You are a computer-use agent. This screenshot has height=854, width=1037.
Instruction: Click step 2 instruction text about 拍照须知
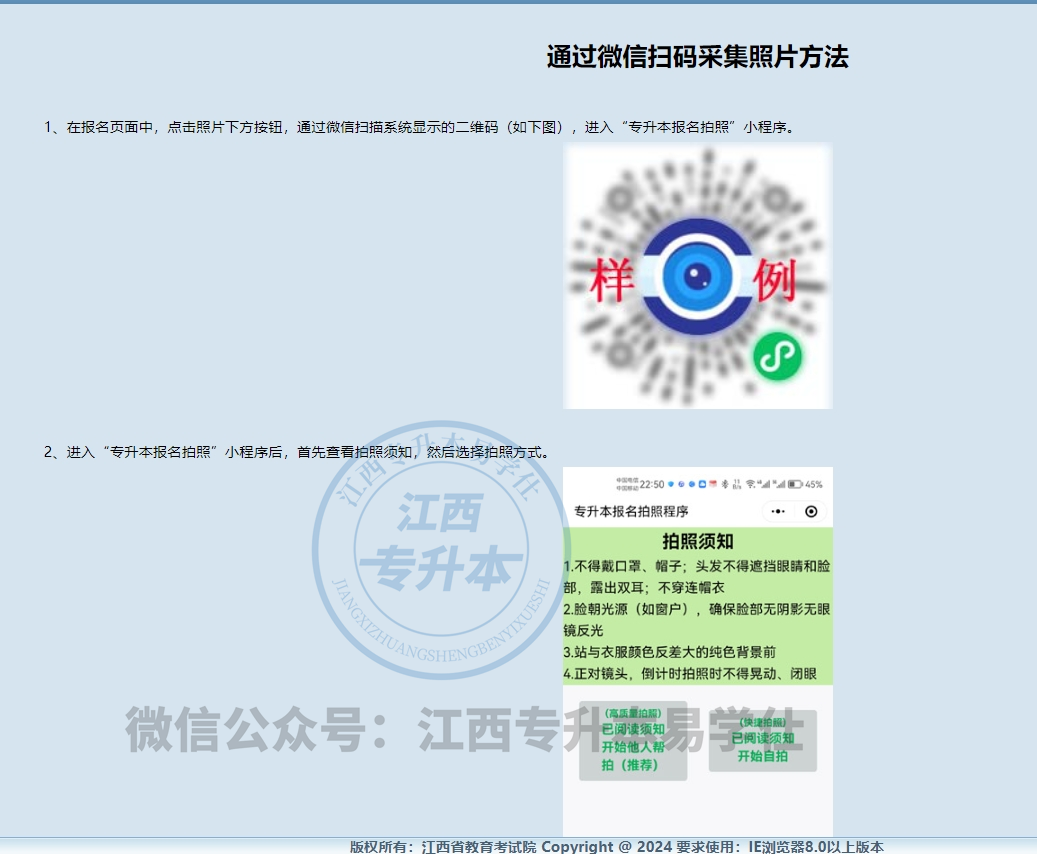(x=298, y=452)
